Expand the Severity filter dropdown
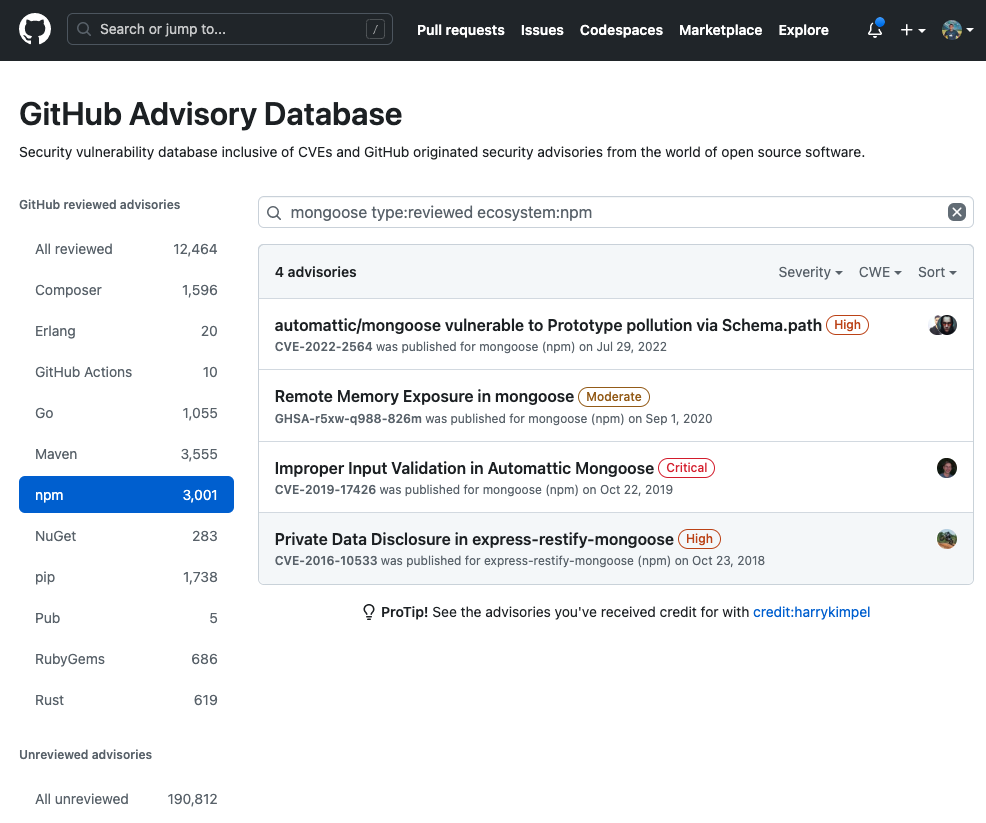The height and width of the screenshot is (823, 986). click(x=809, y=272)
